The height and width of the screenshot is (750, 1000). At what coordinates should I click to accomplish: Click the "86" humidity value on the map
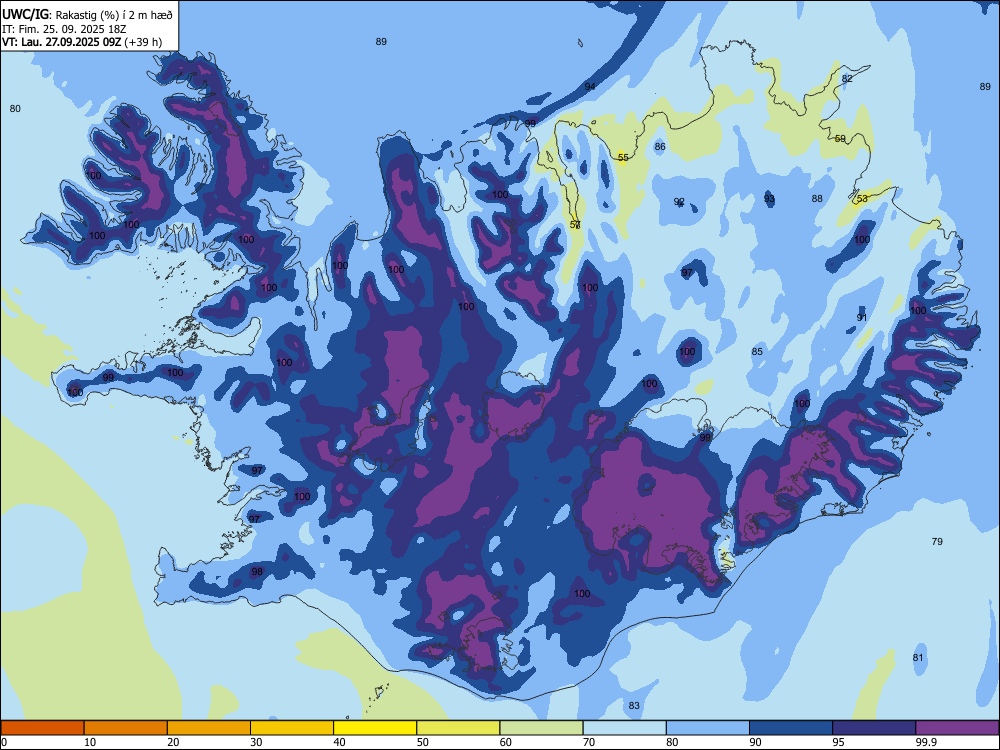pos(660,147)
